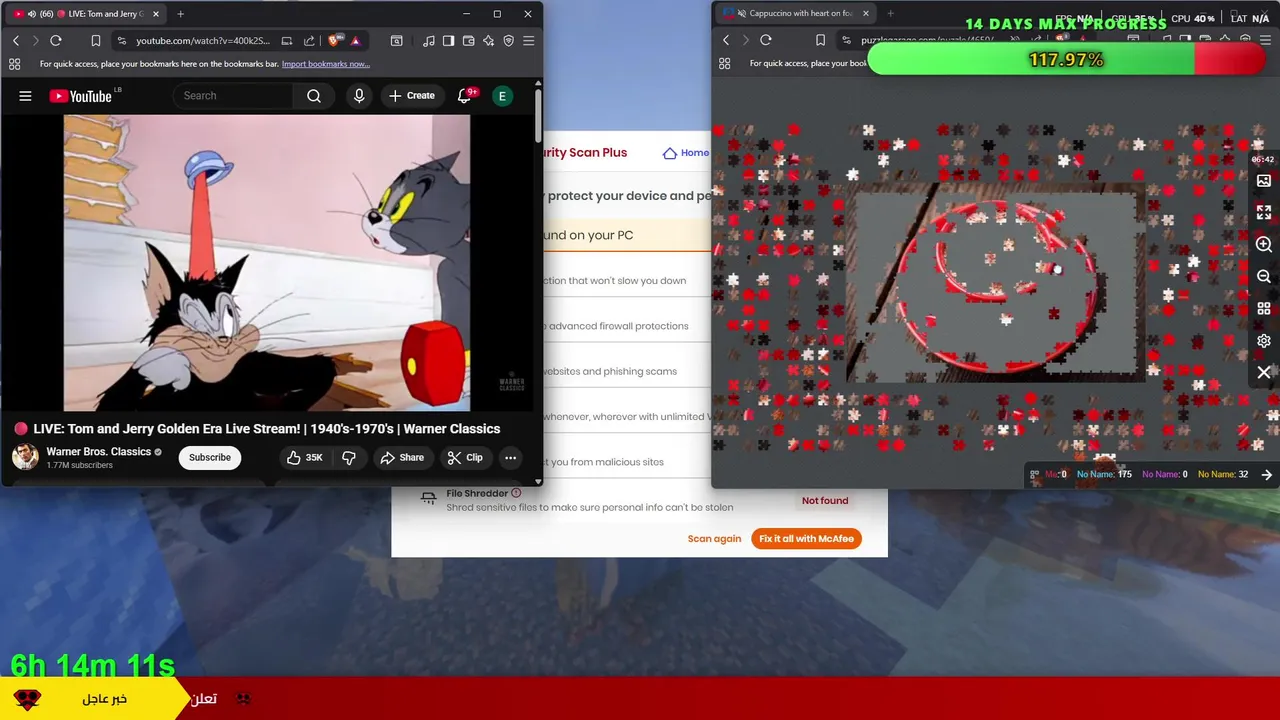Close the puzzle side toolbar
The image size is (1280, 720).
[x=1264, y=372]
